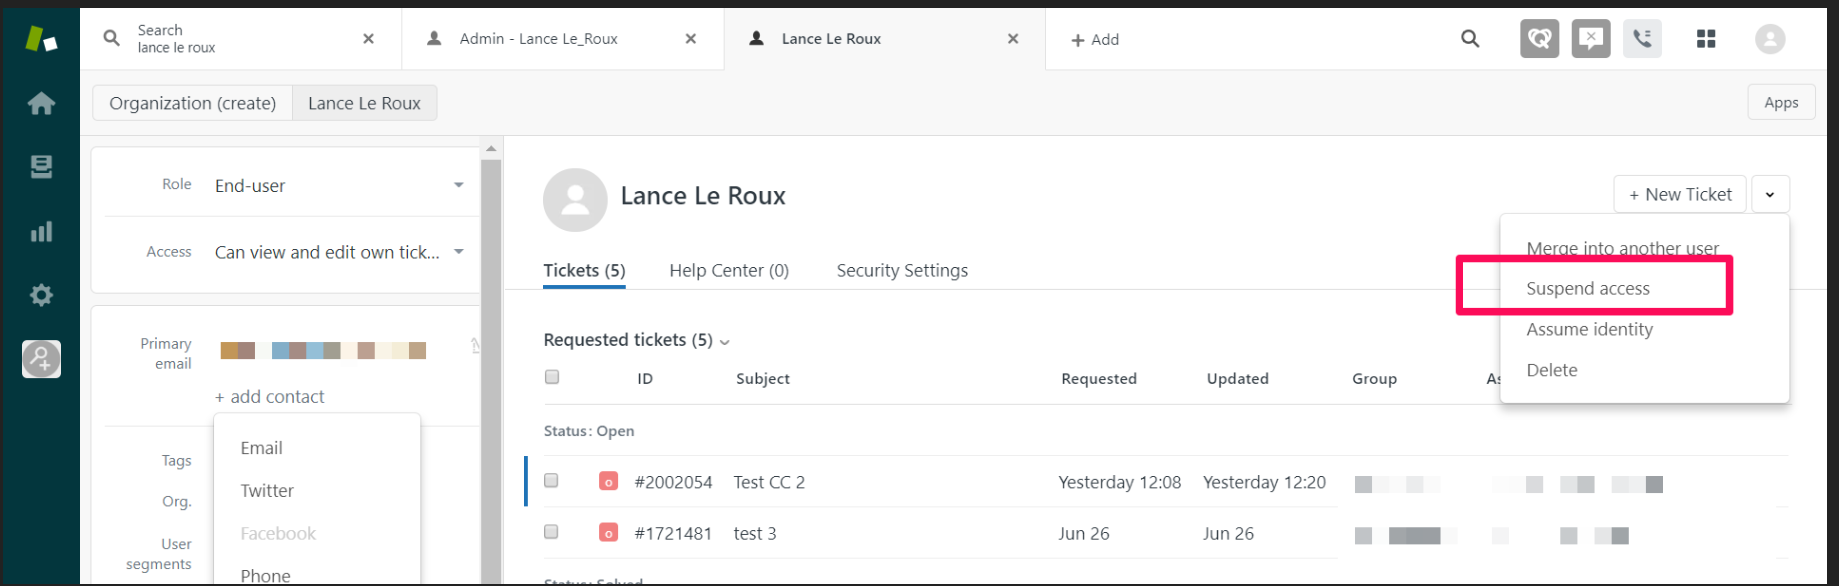Expand the Access permissions dropdown
1839x586 pixels.
point(458,252)
